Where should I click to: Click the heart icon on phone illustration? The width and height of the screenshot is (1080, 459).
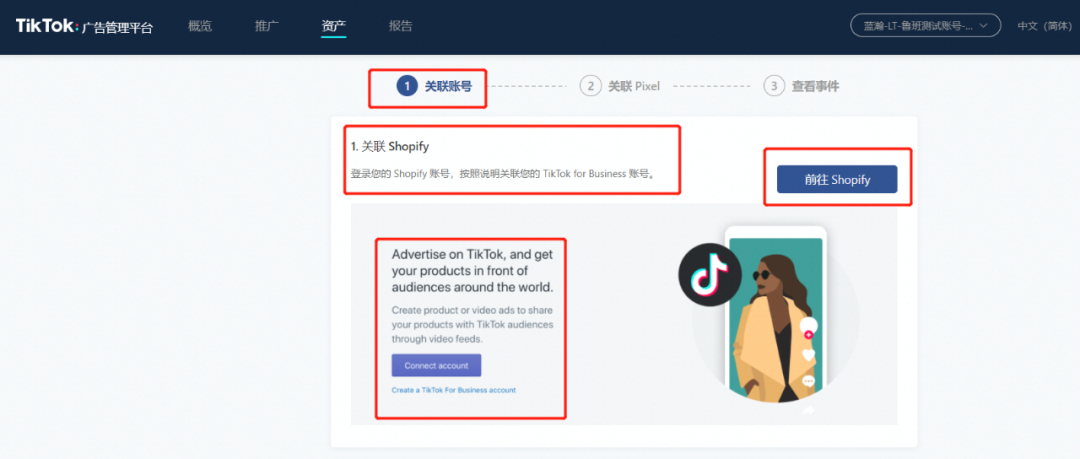808,355
